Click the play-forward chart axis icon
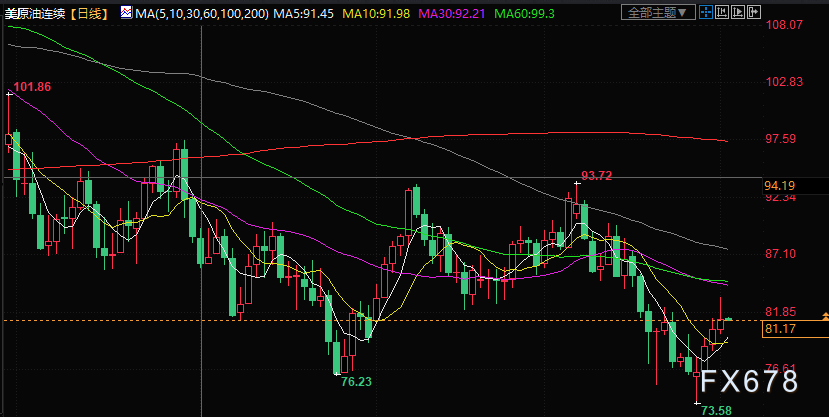The width and height of the screenshot is (829, 417). pyautogui.click(x=739, y=12)
